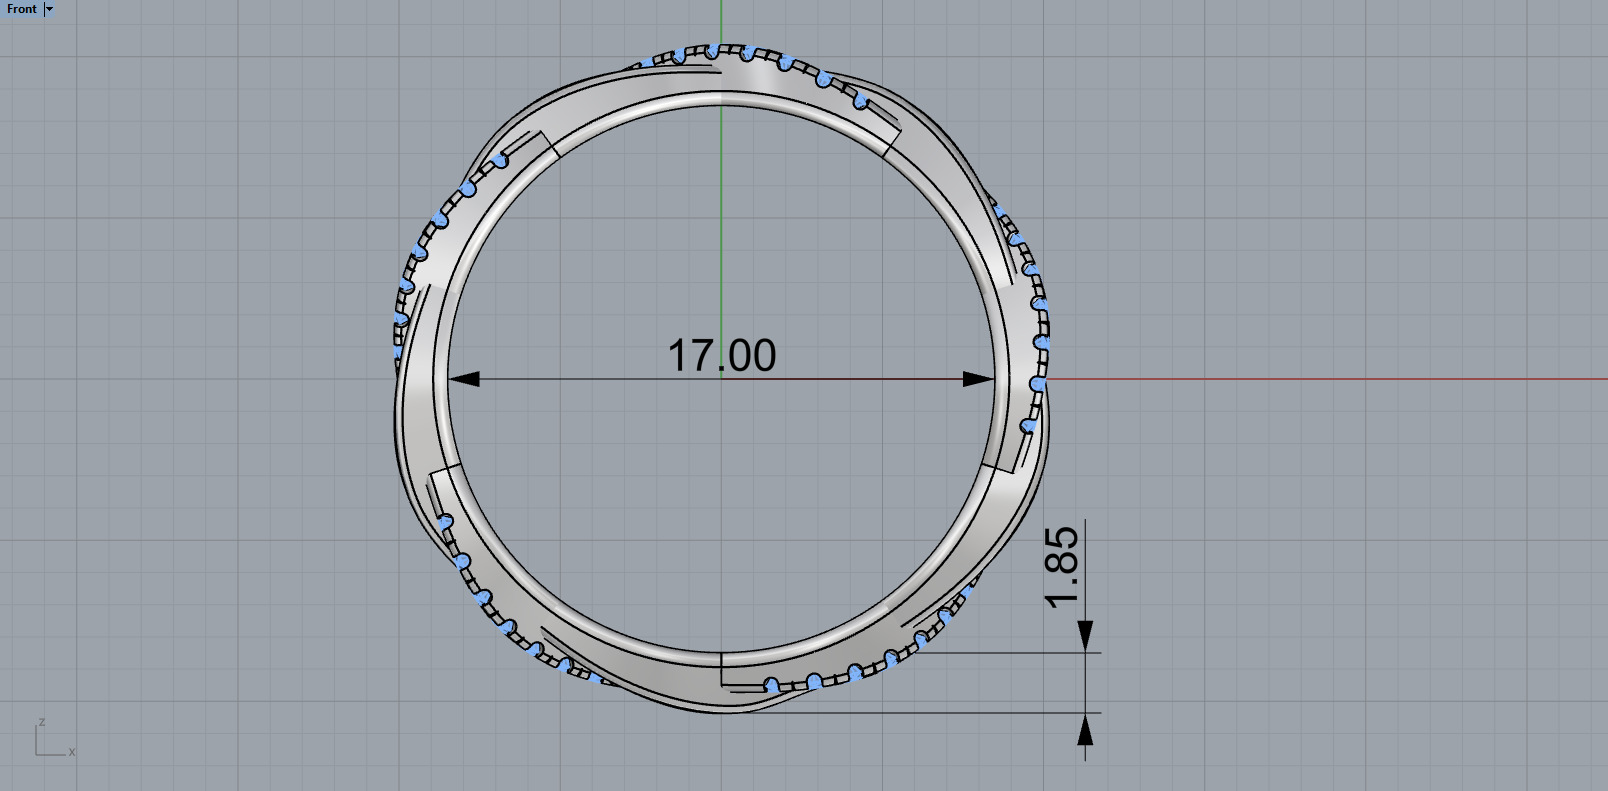Image resolution: width=1608 pixels, height=791 pixels.
Task: Open the Front viewport dropdown arrow
Action: point(49,9)
